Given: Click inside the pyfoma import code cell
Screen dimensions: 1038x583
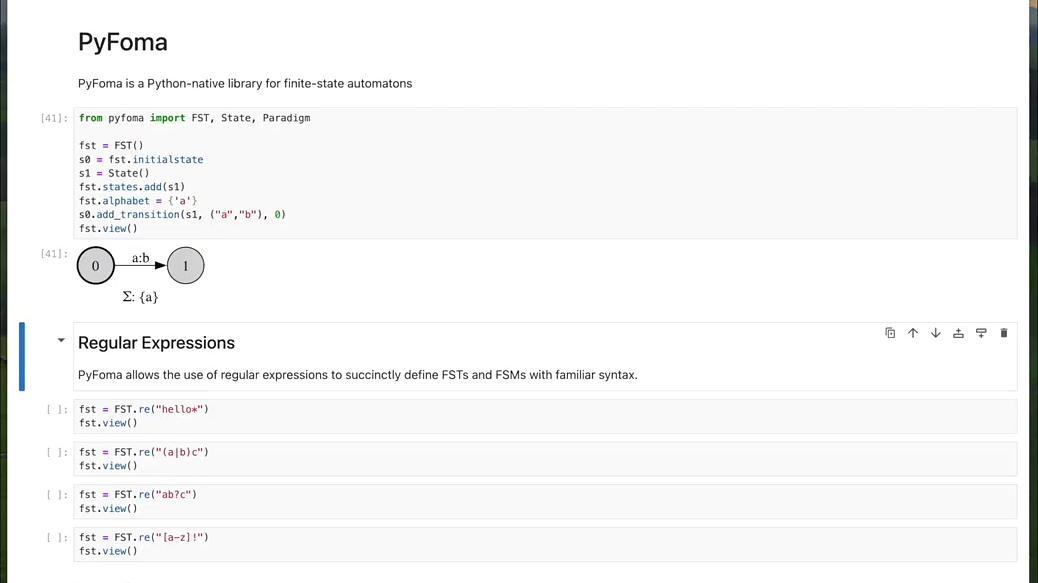Looking at the screenshot, I should point(545,173).
